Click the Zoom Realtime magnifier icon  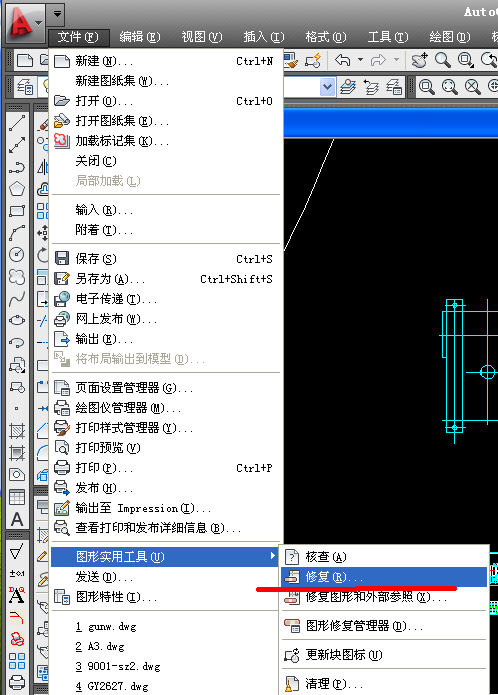click(x=442, y=60)
